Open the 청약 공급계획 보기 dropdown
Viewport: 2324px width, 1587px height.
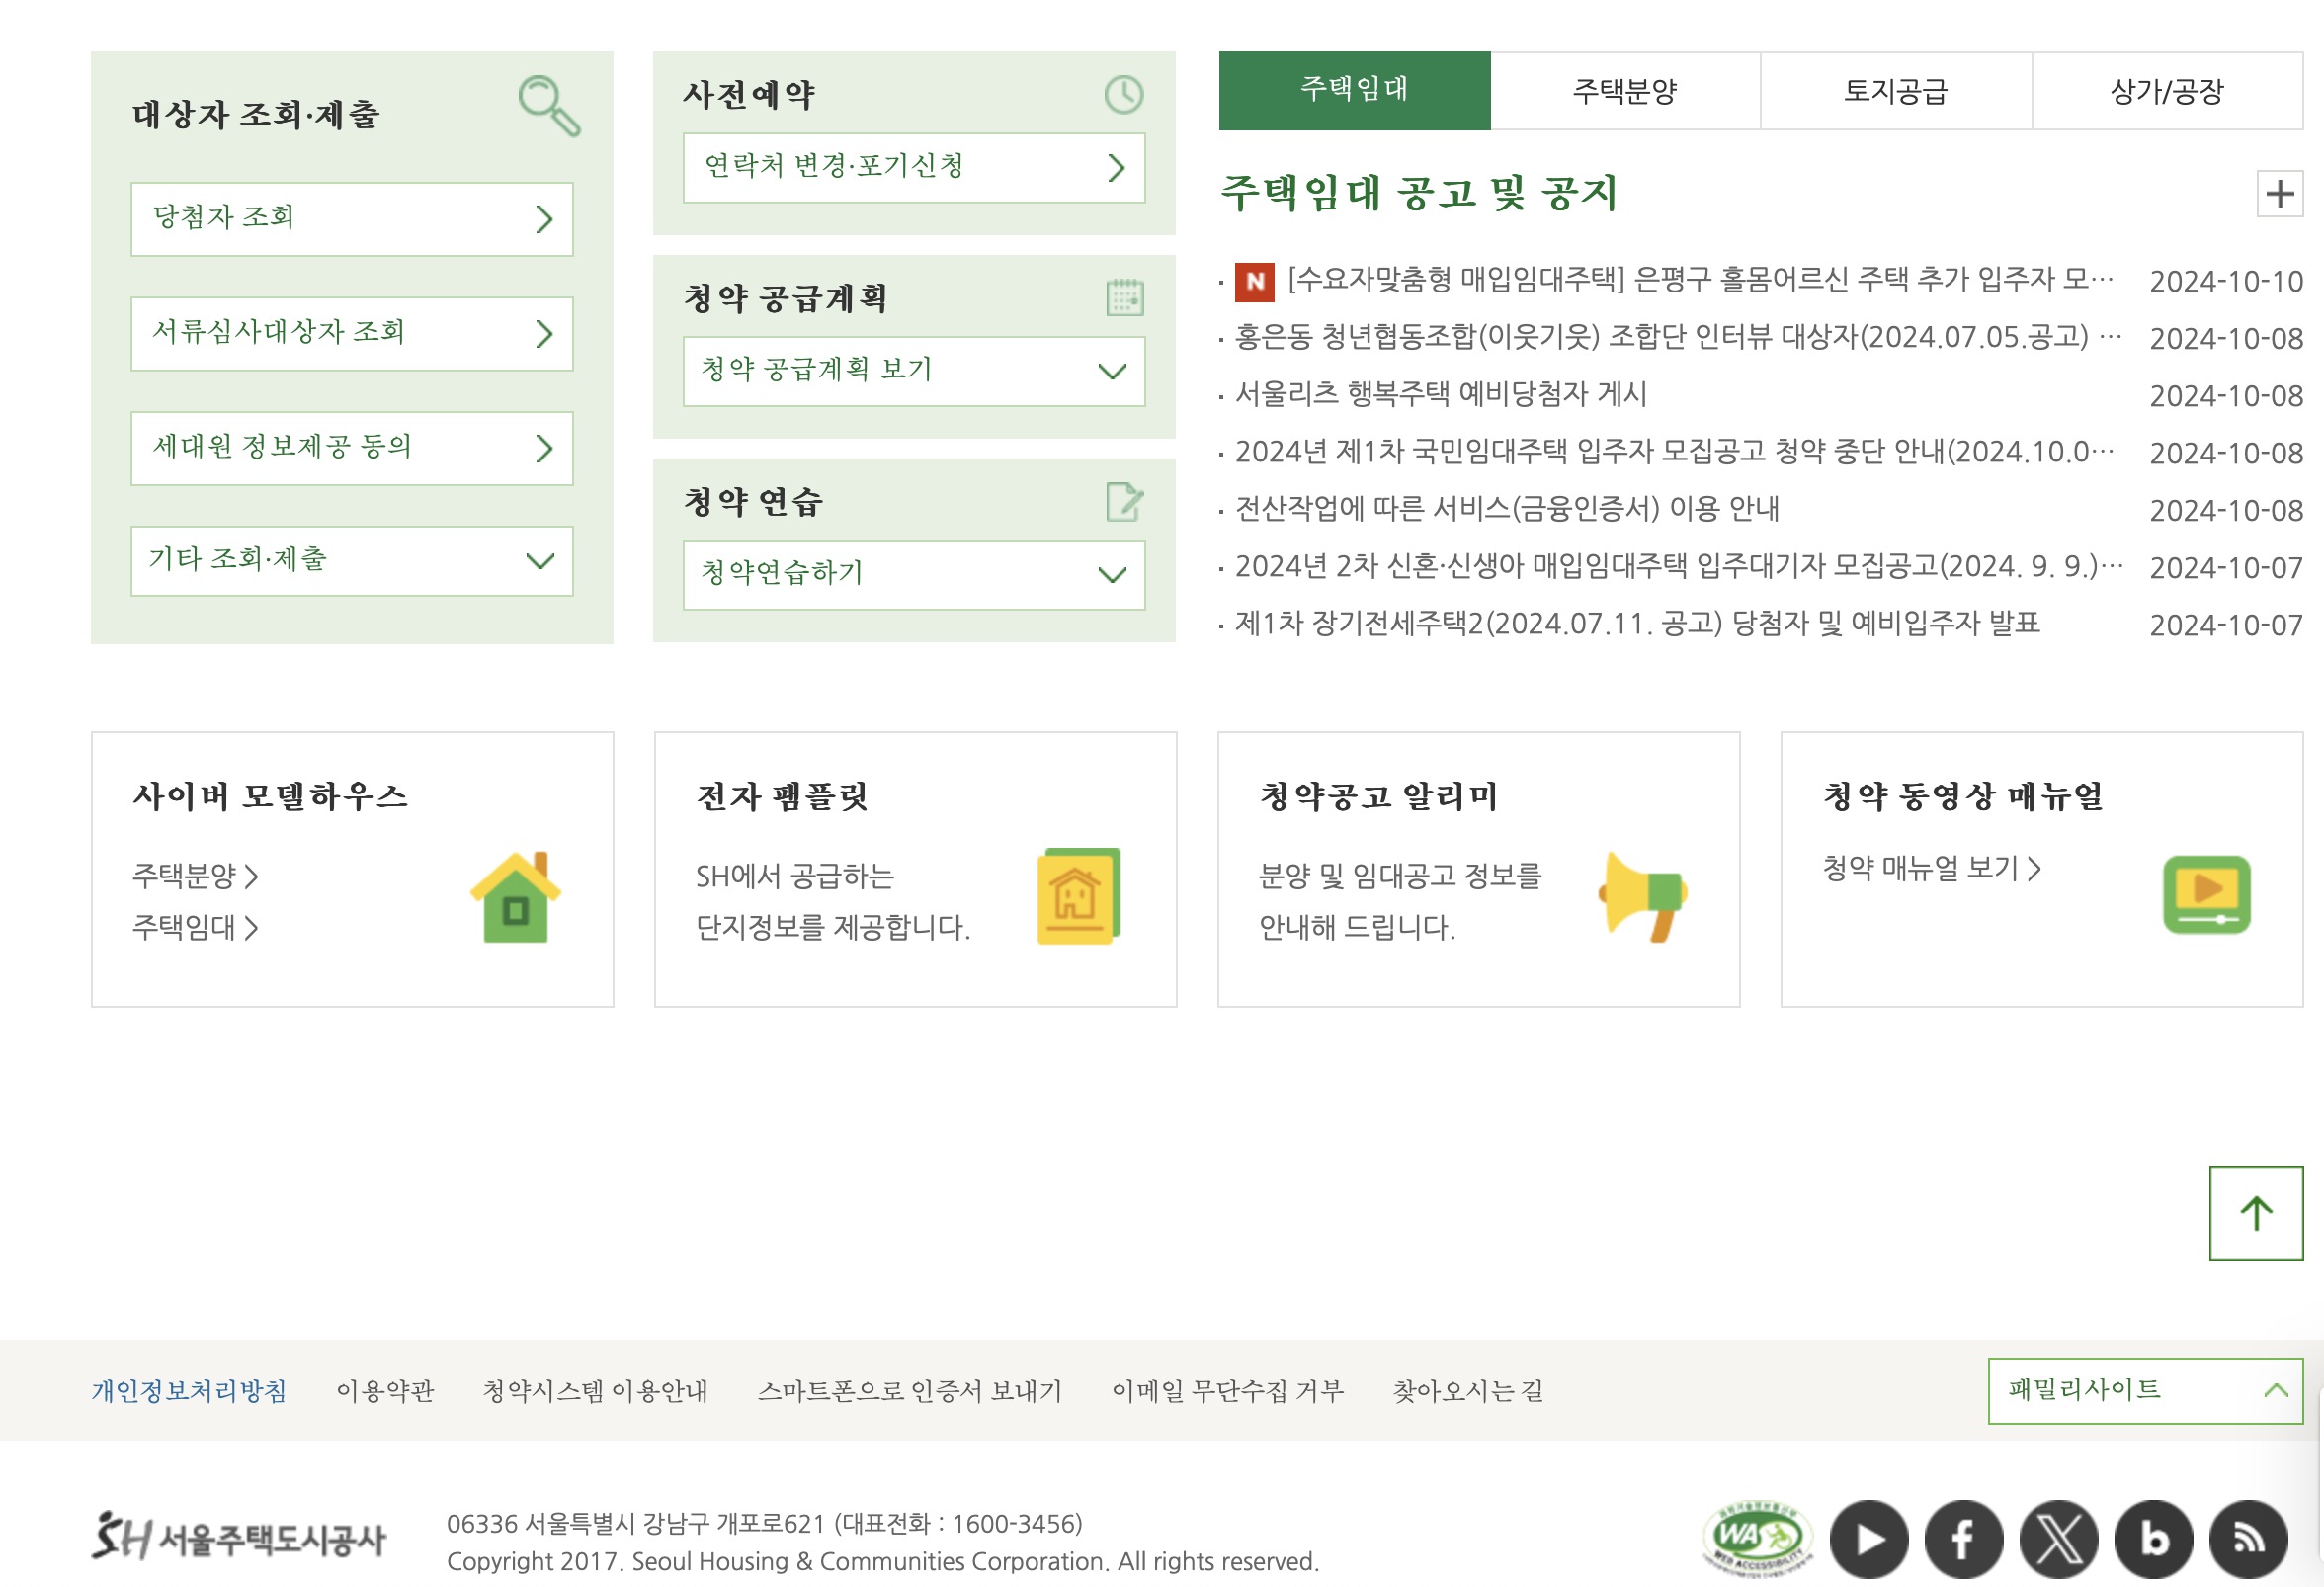tap(913, 371)
